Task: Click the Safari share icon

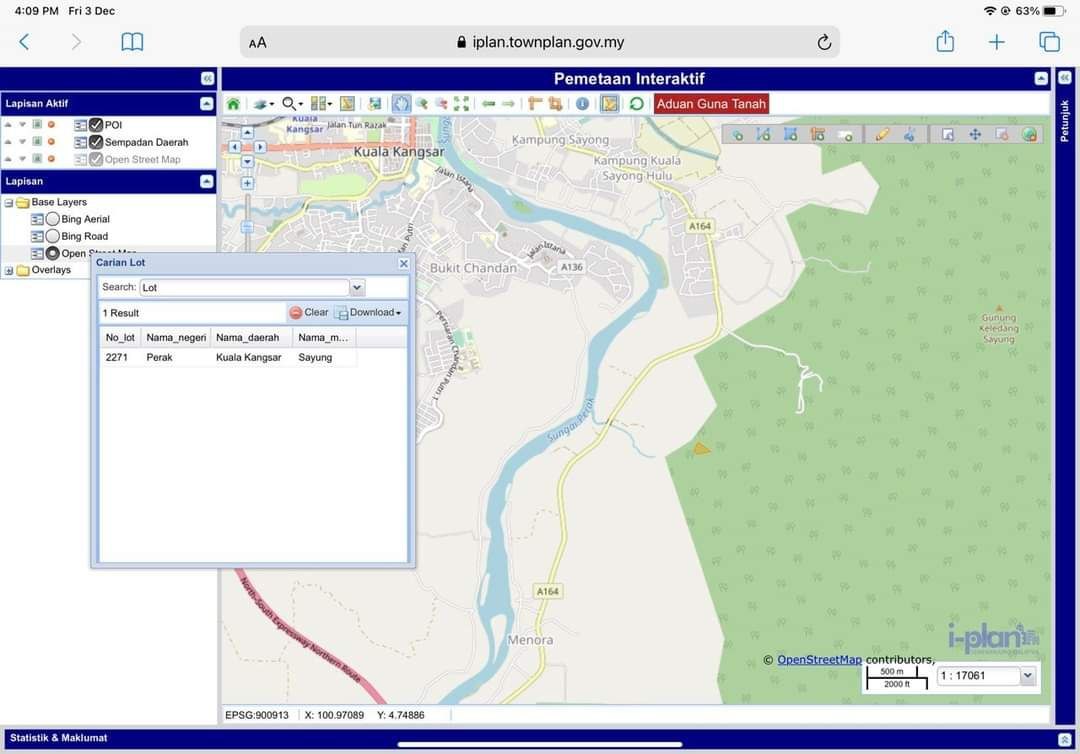Action: pyautogui.click(x=945, y=42)
